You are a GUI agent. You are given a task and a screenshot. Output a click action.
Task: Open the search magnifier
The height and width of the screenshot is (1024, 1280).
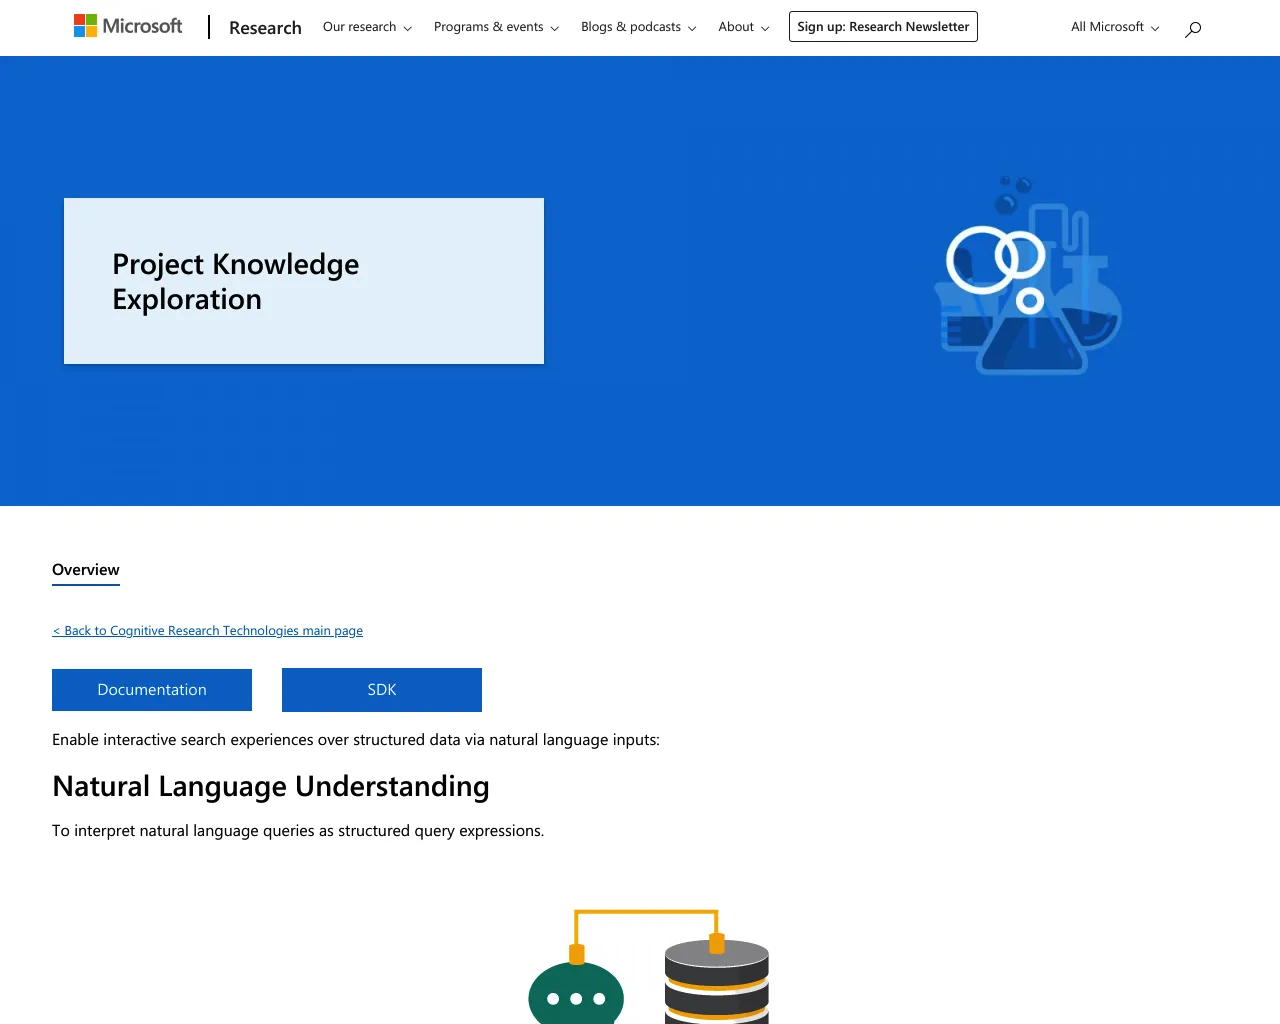coord(1192,28)
